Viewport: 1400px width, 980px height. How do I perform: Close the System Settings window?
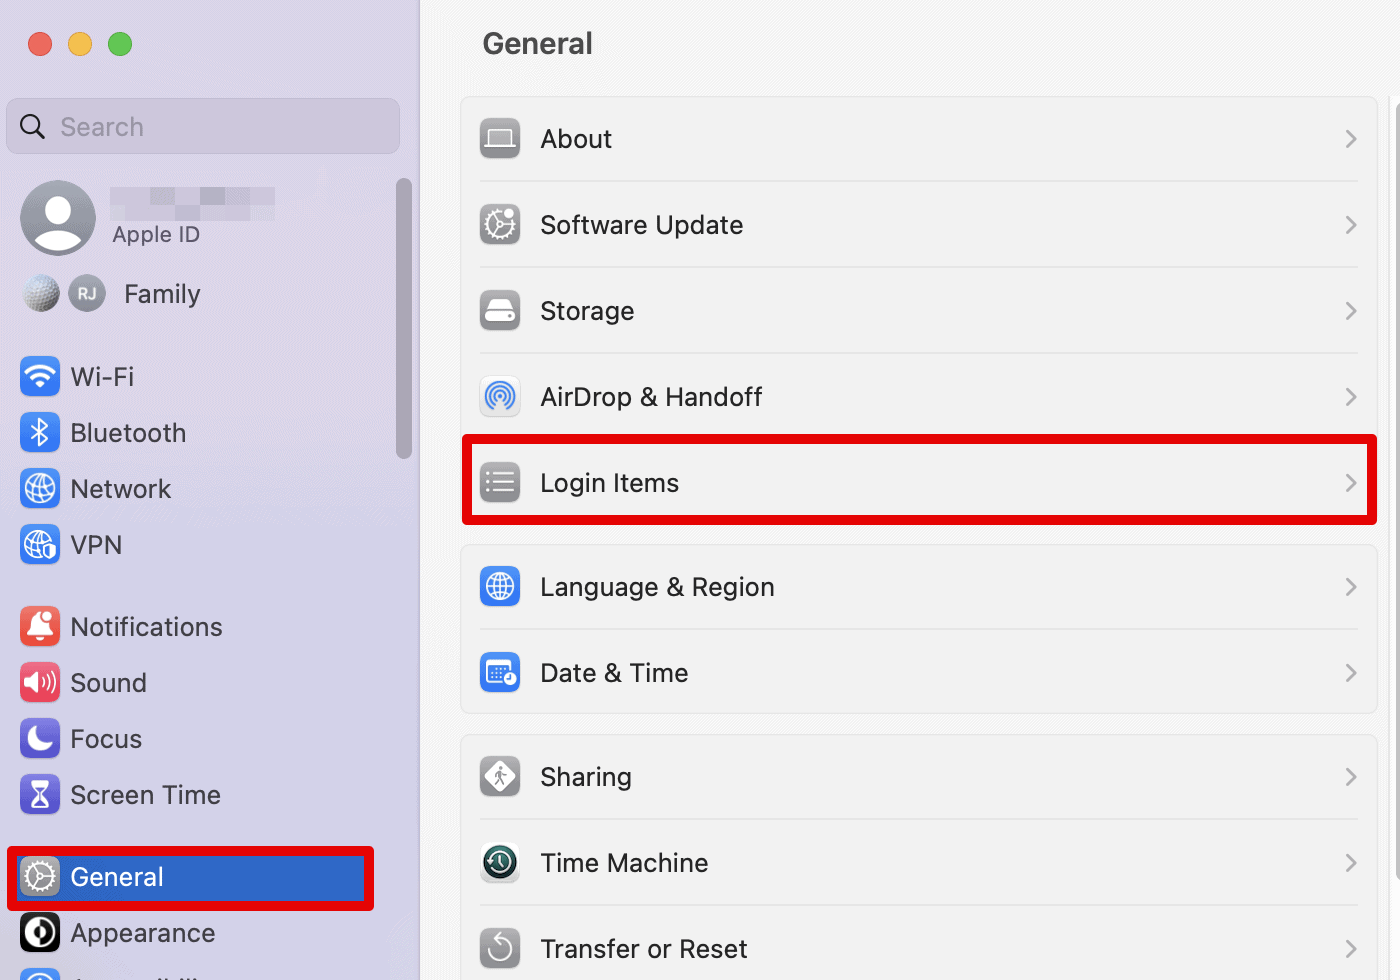point(40,44)
